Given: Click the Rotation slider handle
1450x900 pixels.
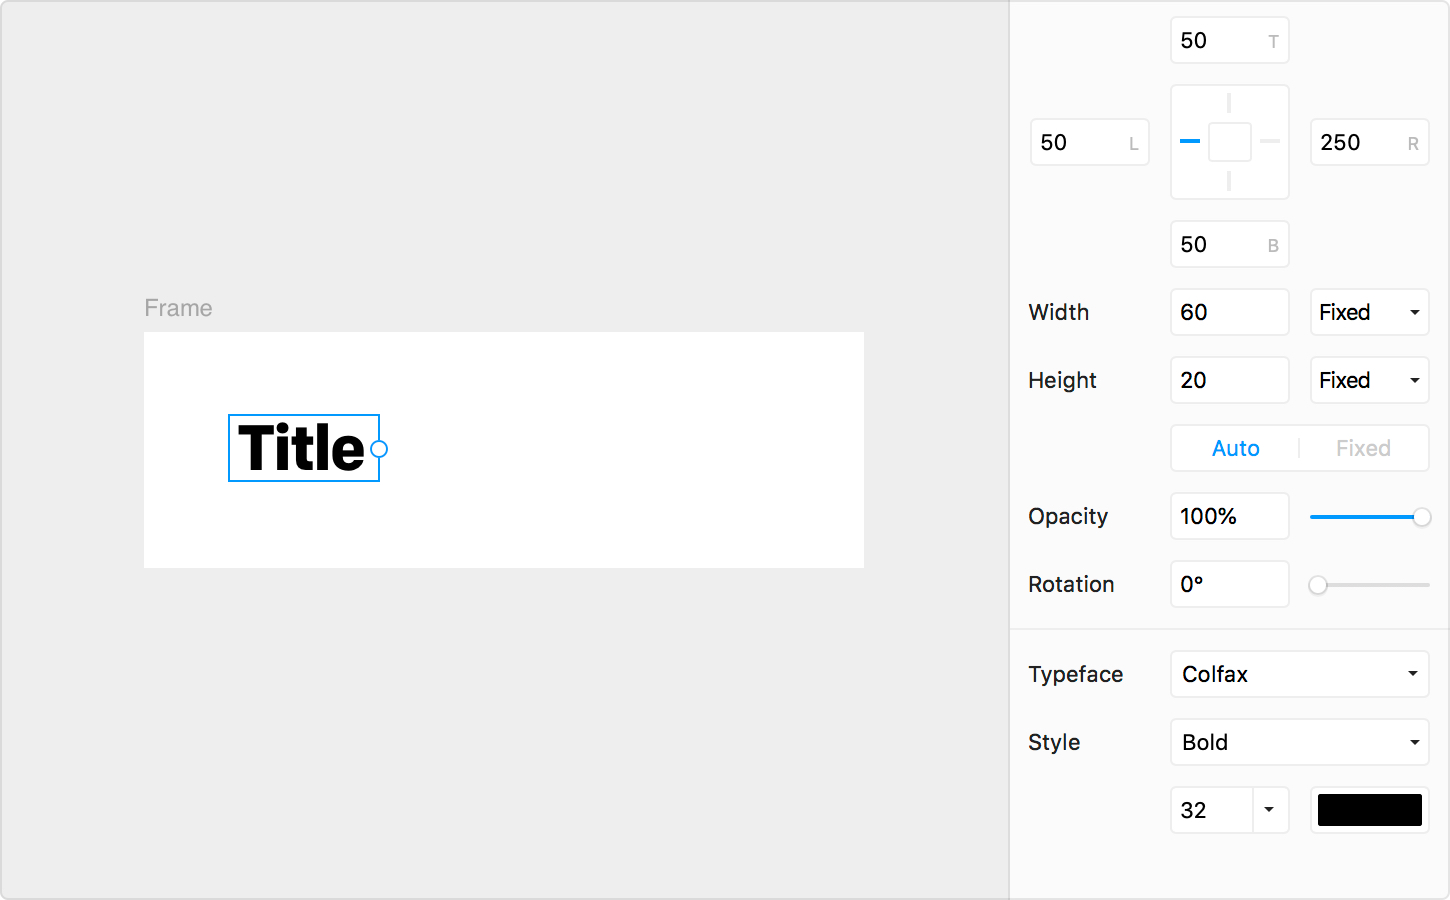Looking at the screenshot, I should [1318, 585].
